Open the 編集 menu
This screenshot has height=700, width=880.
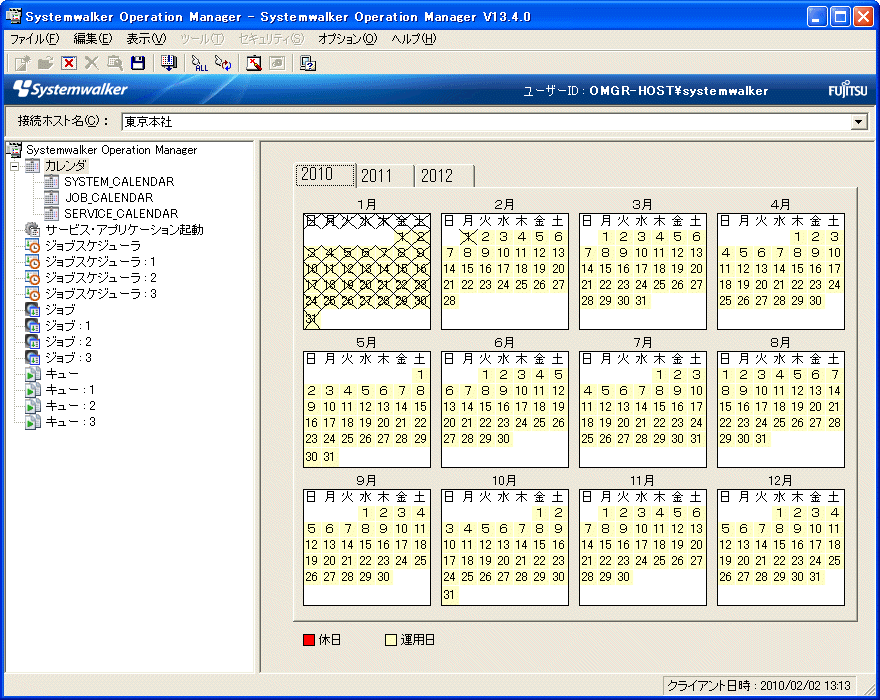(x=93, y=39)
